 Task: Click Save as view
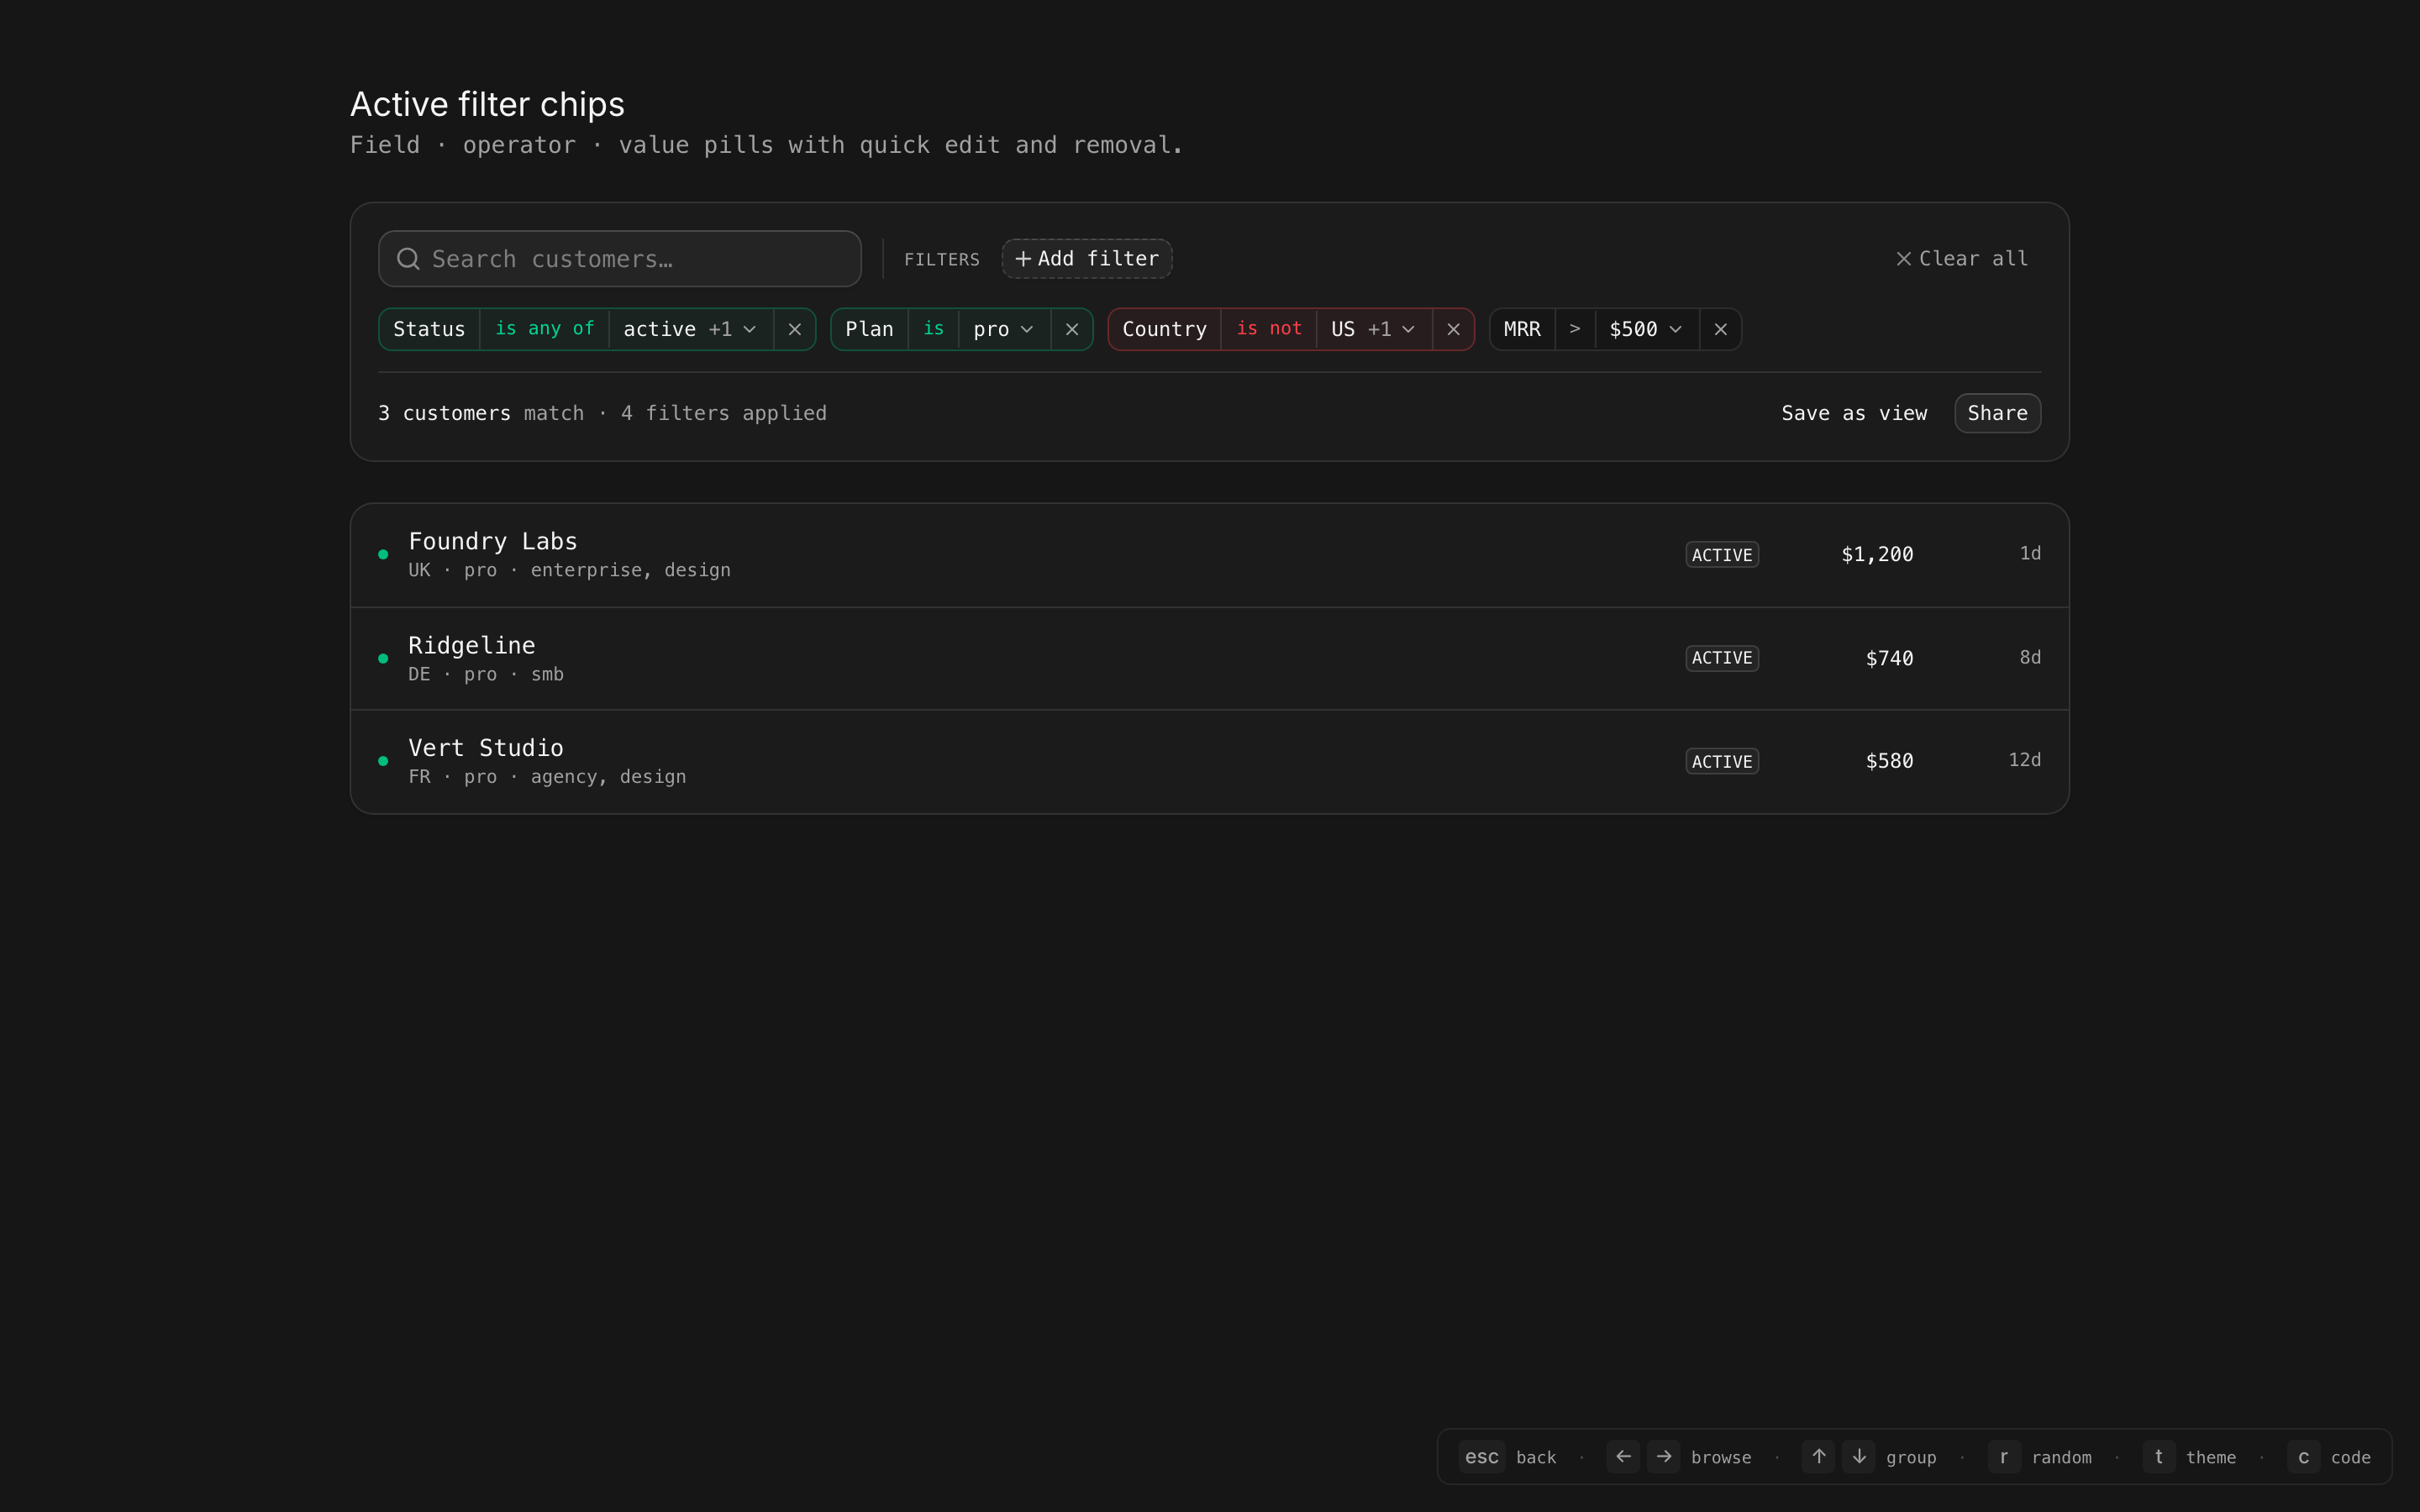click(x=1853, y=413)
